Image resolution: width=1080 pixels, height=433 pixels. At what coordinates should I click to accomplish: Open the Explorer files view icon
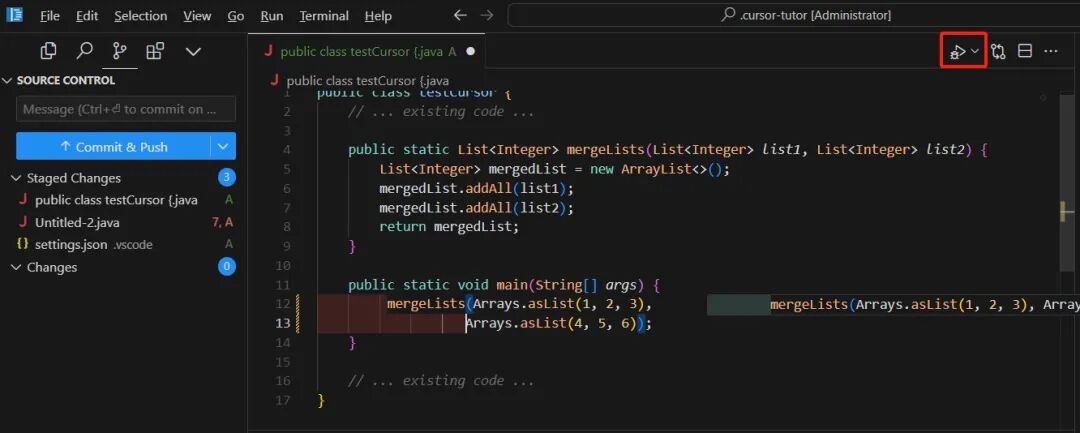click(x=48, y=51)
